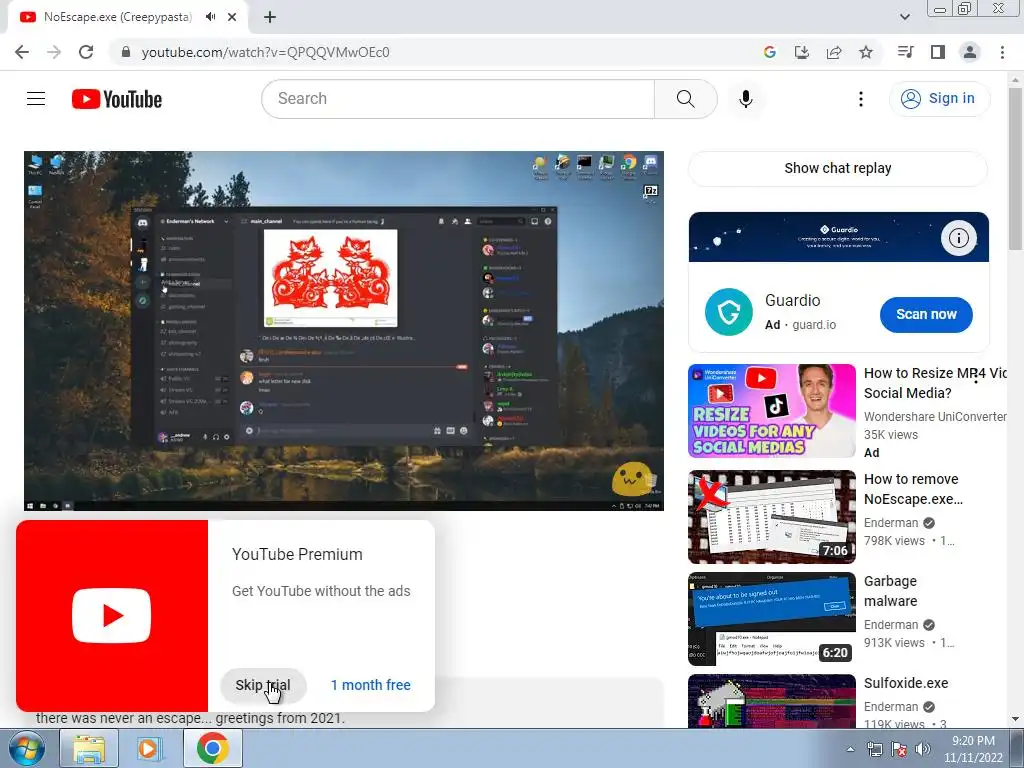Open the Action Center flag icon
The image size is (1024, 768).
coord(899,749)
